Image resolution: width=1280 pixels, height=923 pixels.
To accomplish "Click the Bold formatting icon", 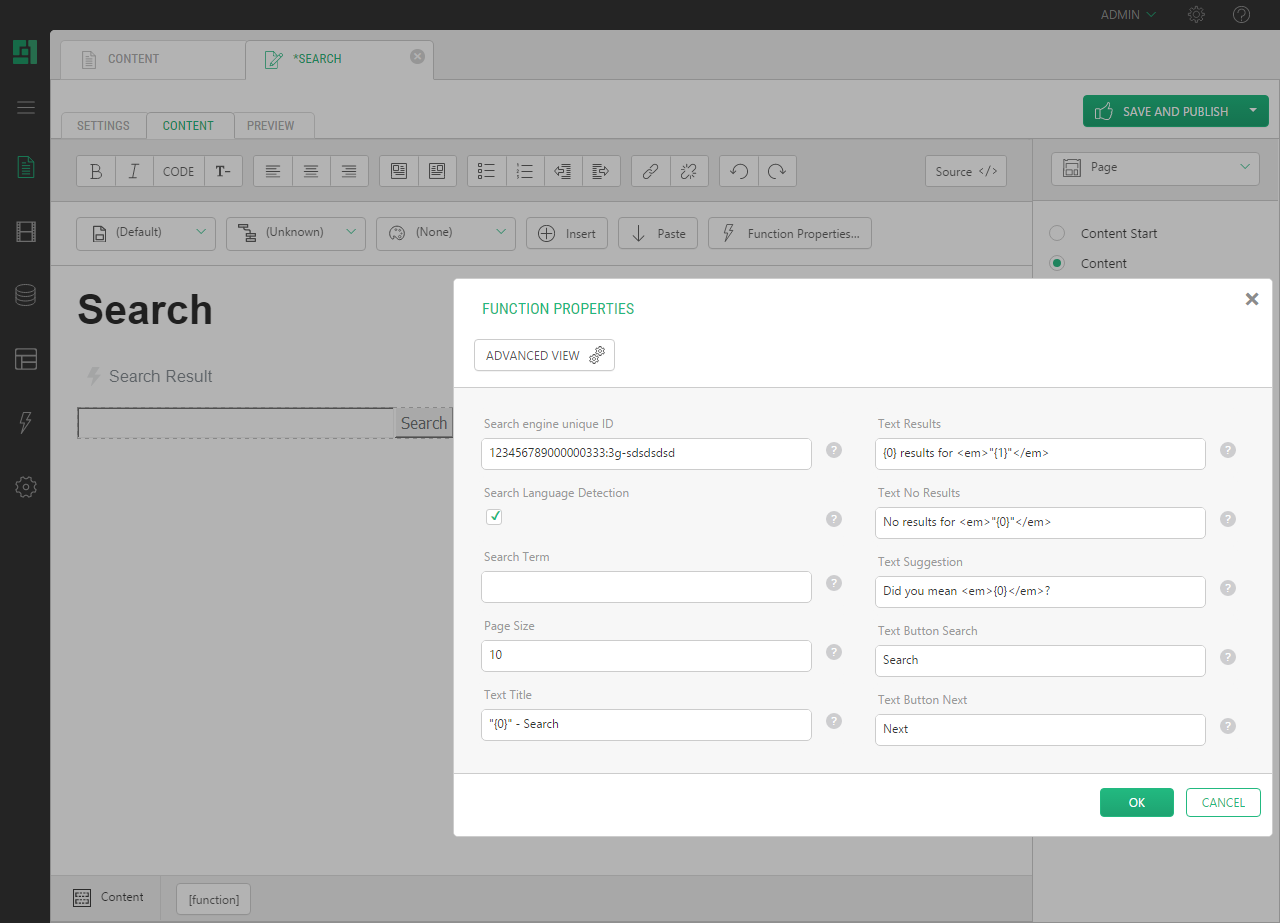I will click(x=96, y=171).
